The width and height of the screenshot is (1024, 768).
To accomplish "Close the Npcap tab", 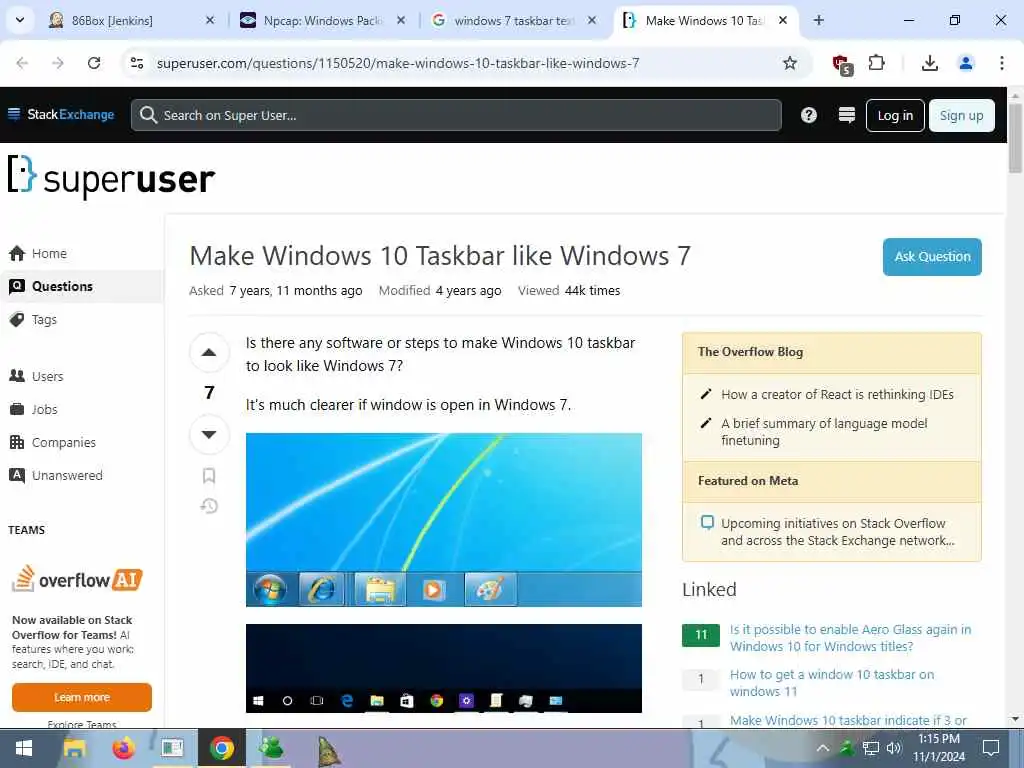I will coord(401,20).
